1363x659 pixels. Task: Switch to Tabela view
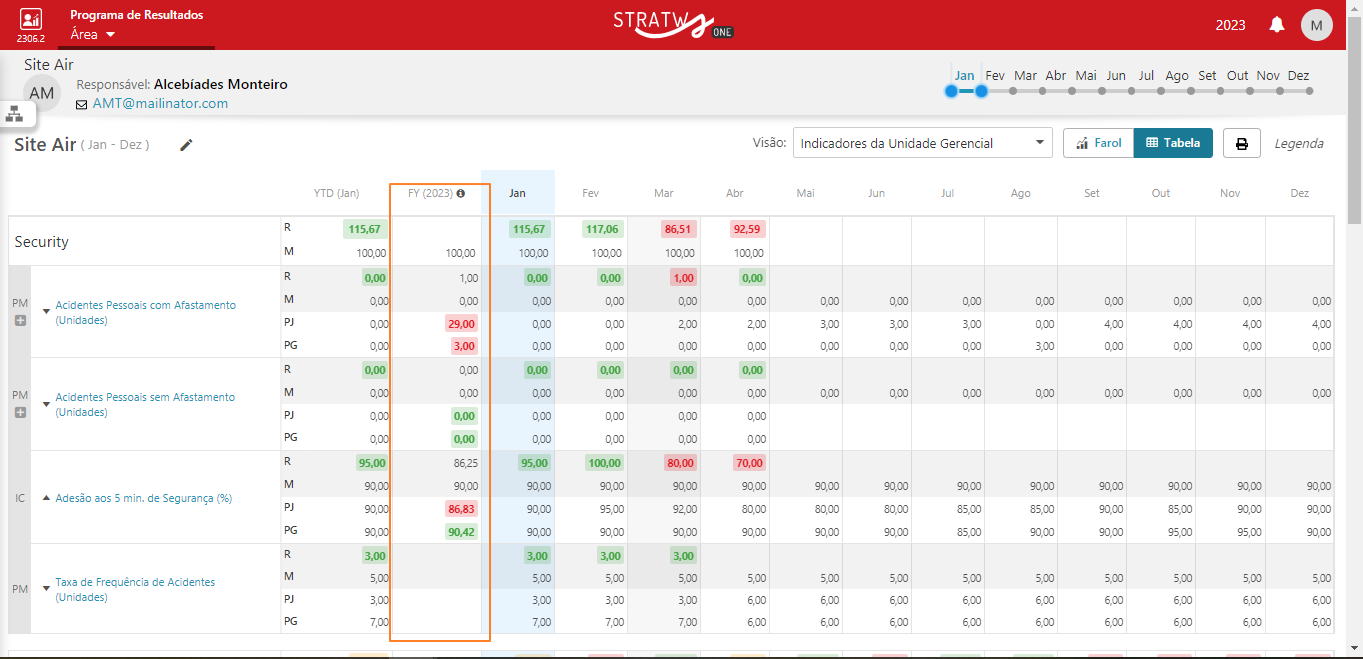[x=1173, y=143]
